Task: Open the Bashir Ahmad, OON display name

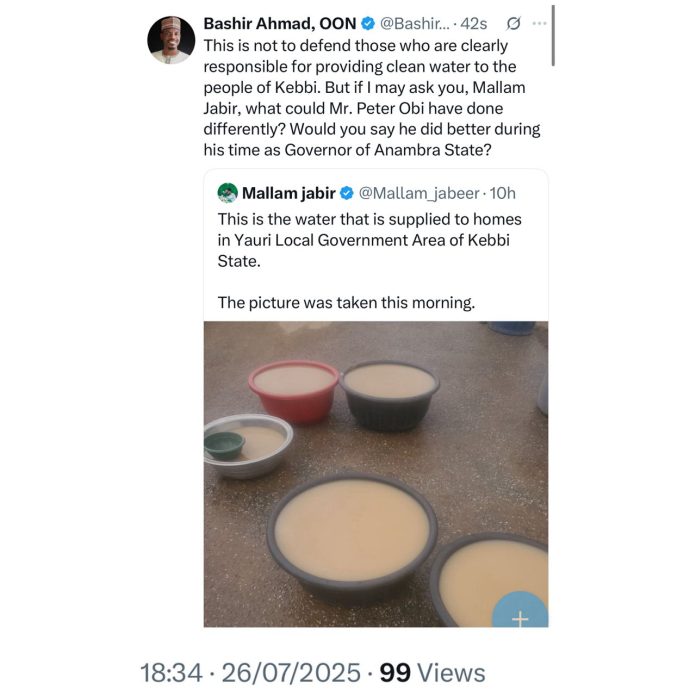Action: (x=280, y=24)
